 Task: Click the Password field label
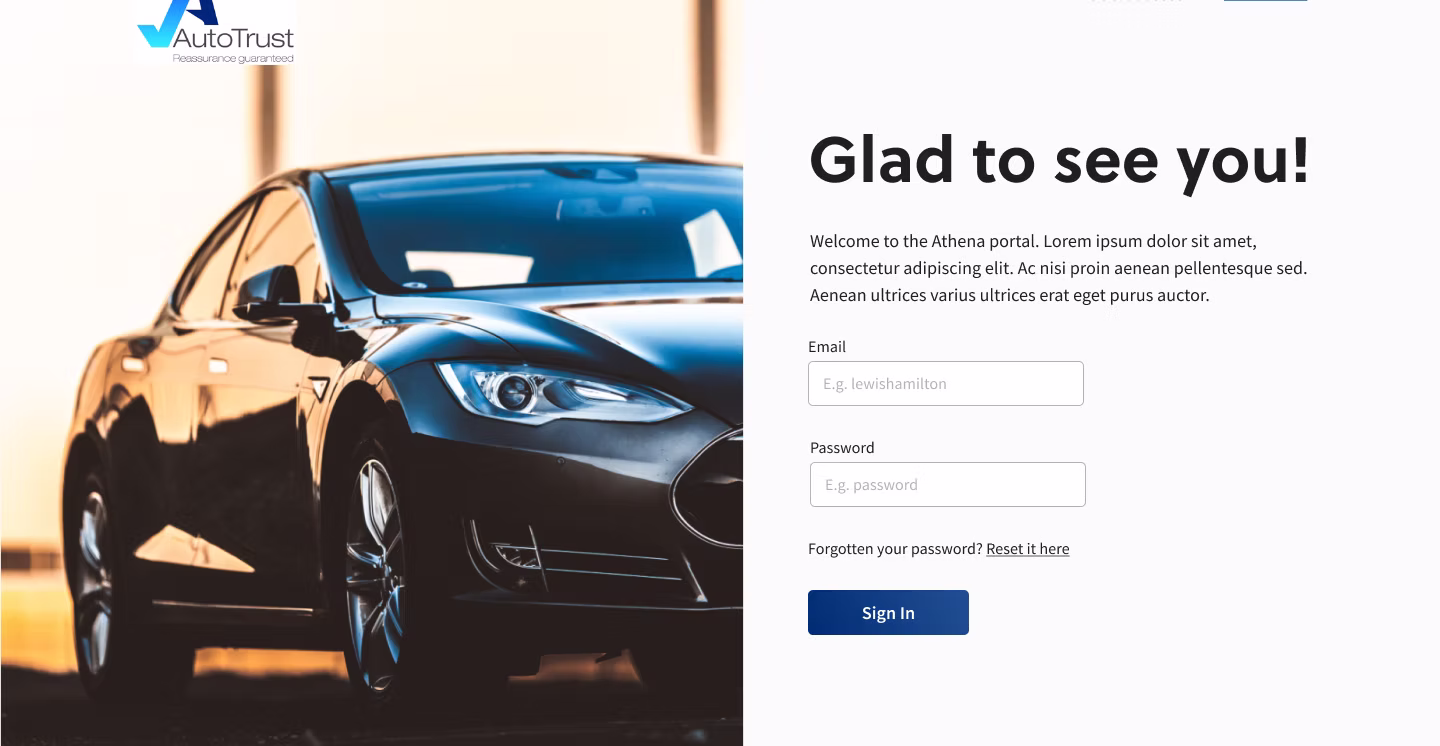842,448
